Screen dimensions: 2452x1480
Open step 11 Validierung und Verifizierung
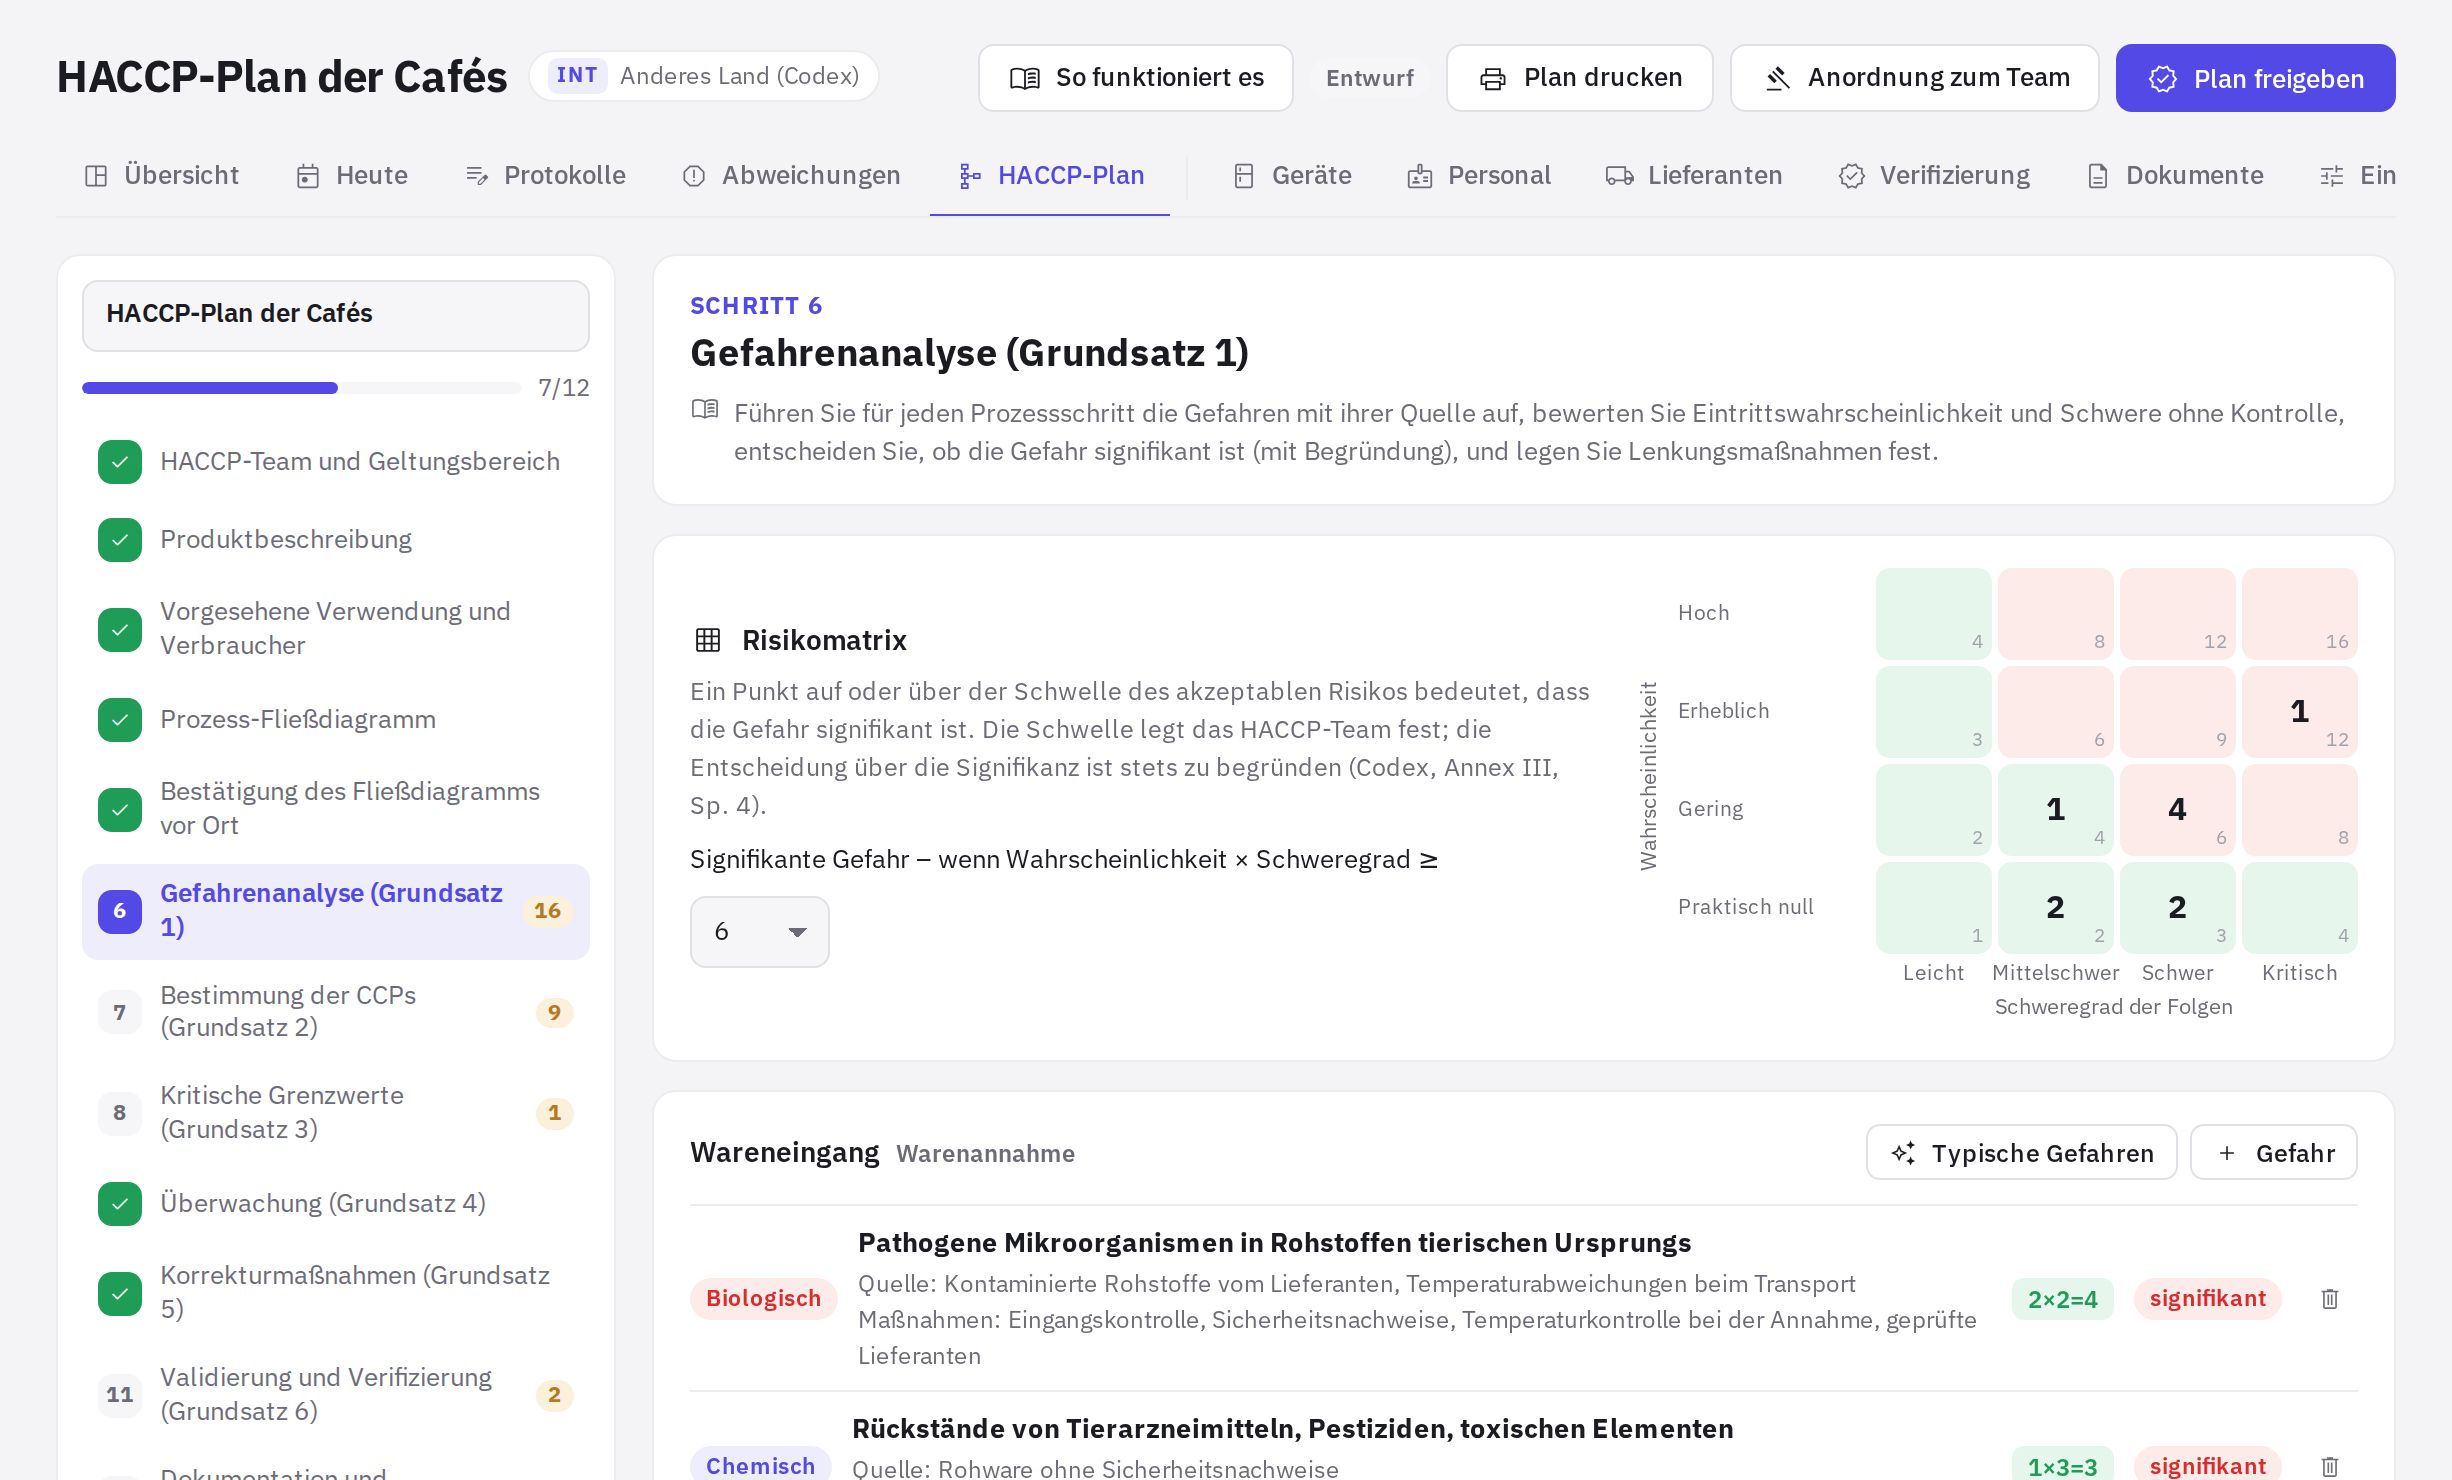click(336, 1394)
